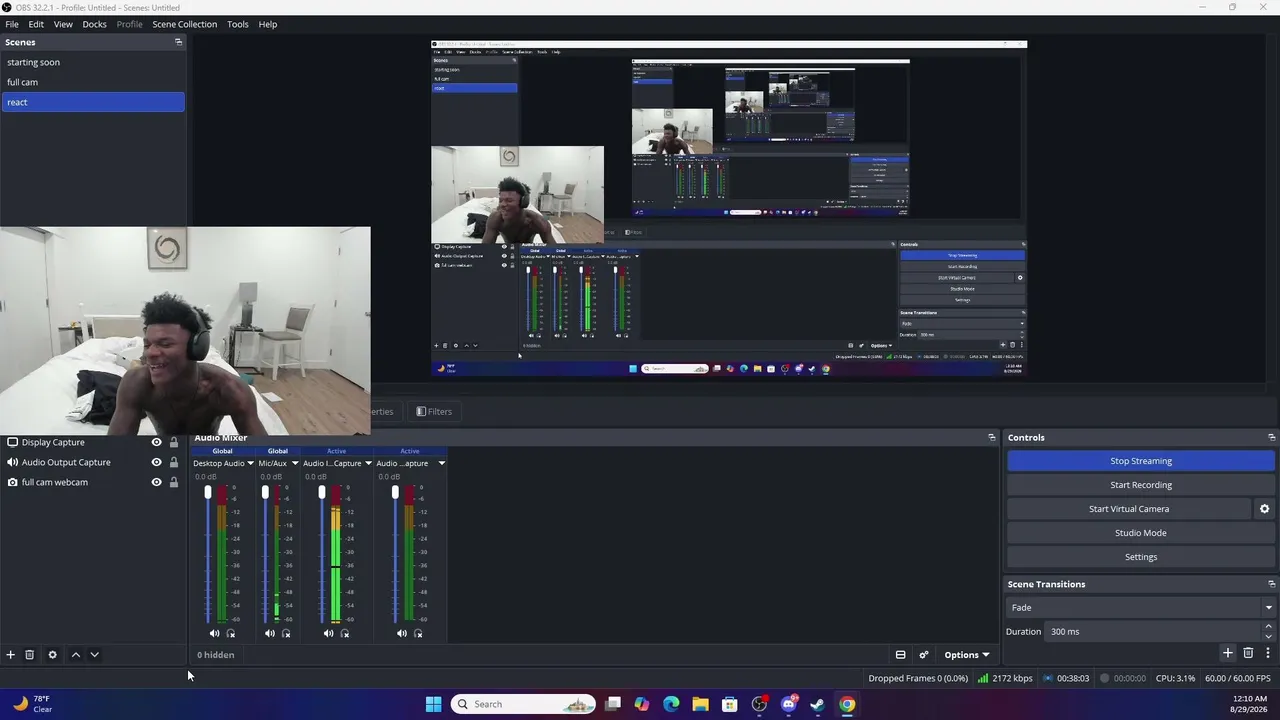Image resolution: width=1280 pixels, height=720 pixels.
Task: Toggle monitoring icon for Audio ...apture channel
Action: click(418, 633)
